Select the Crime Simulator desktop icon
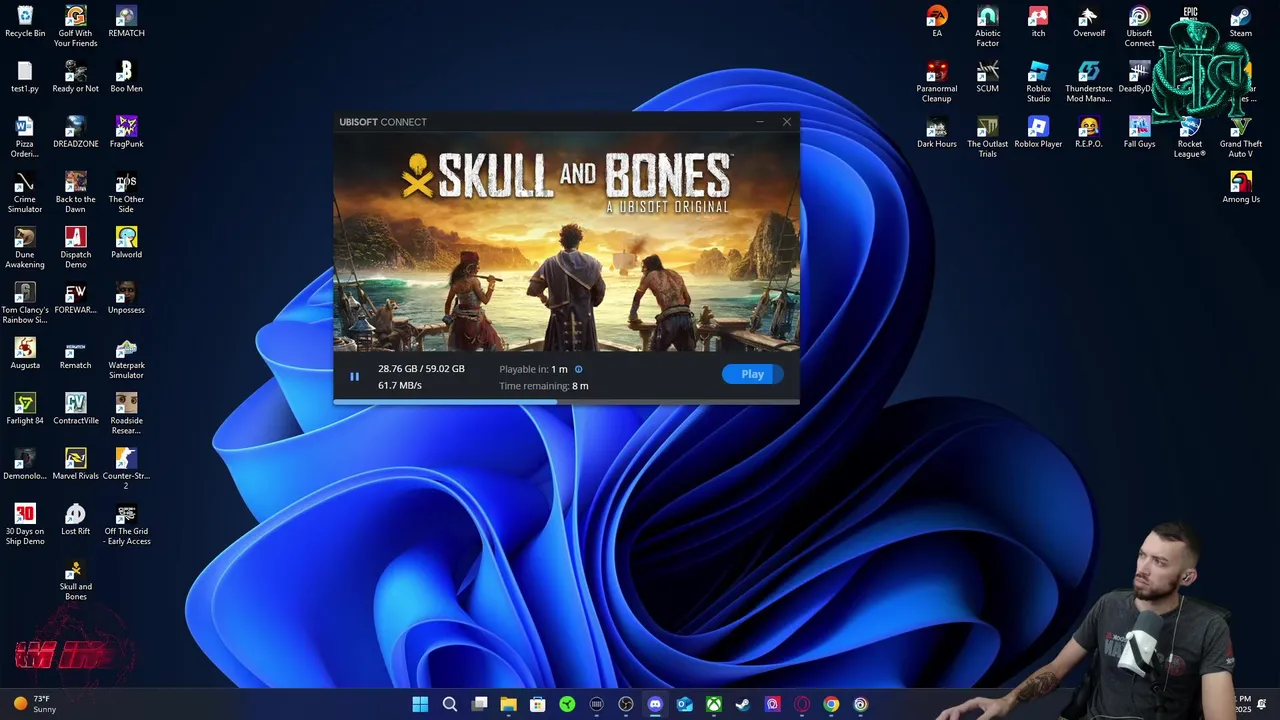The height and width of the screenshot is (720, 1280). pyautogui.click(x=25, y=192)
